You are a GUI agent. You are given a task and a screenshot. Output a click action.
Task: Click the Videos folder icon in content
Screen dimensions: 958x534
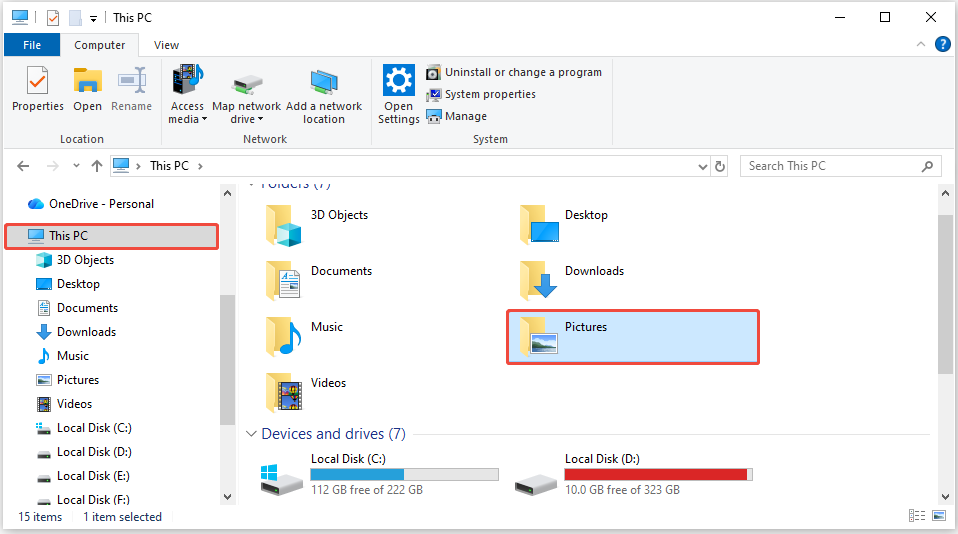coord(284,392)
